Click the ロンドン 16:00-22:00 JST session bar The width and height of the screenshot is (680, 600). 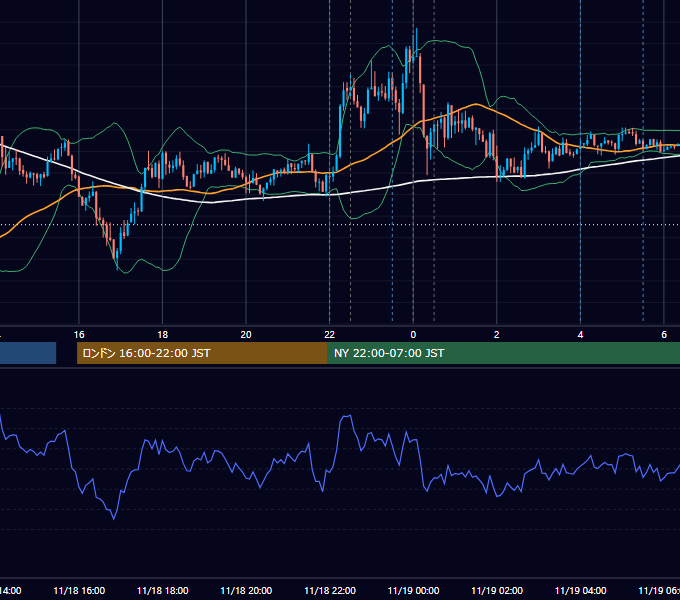[202, 353]
